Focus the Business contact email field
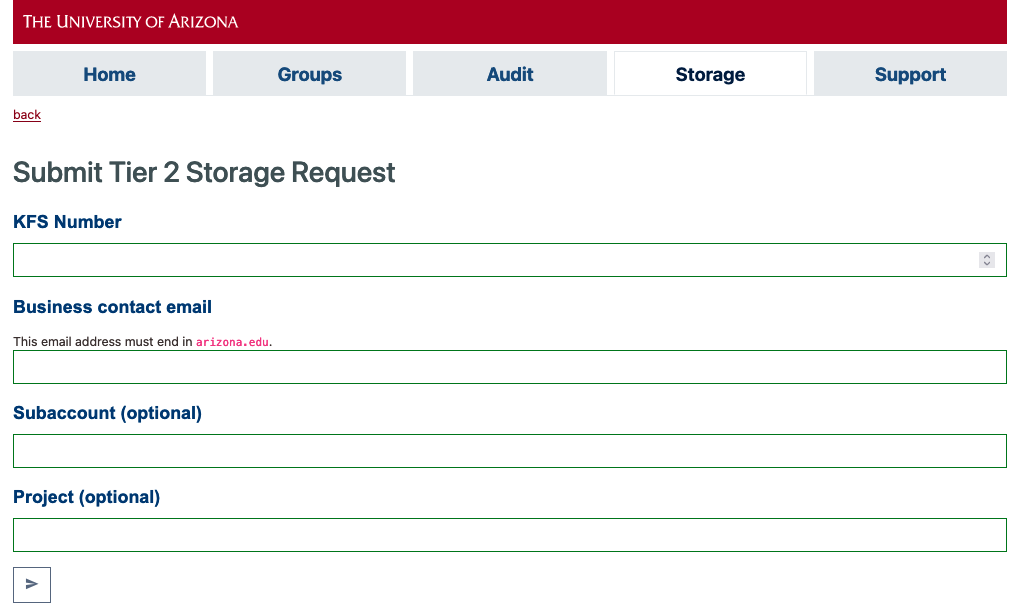 click(x=509, y=367)
